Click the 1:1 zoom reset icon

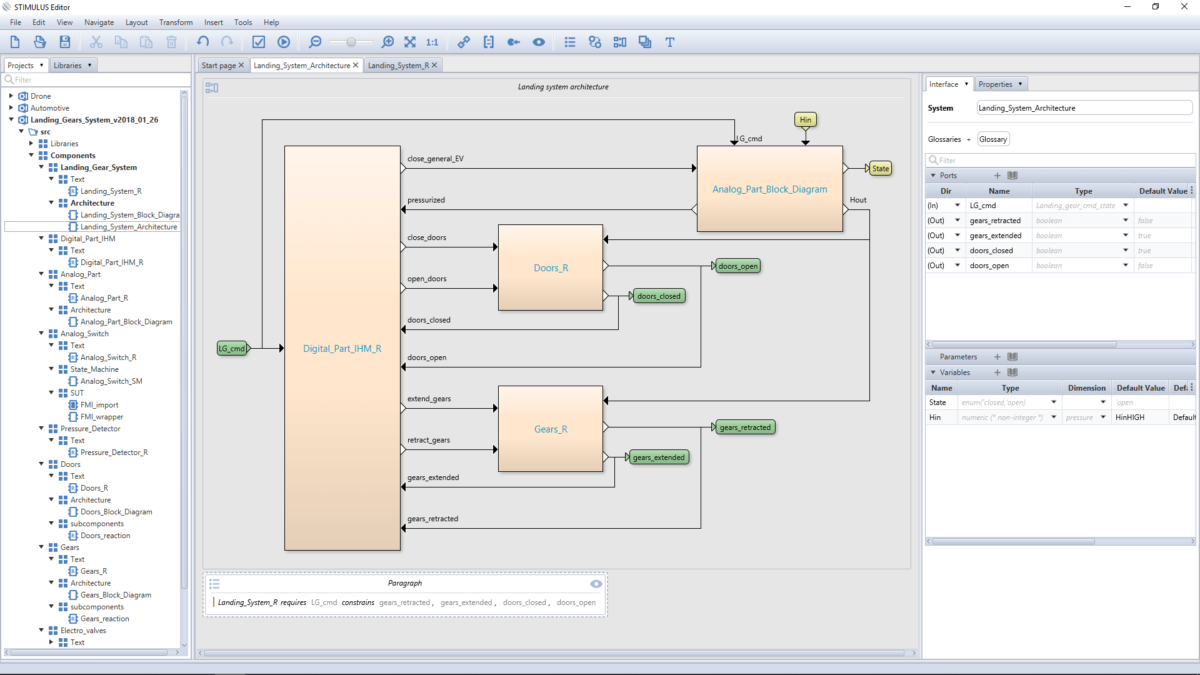[x=432, y=42]
